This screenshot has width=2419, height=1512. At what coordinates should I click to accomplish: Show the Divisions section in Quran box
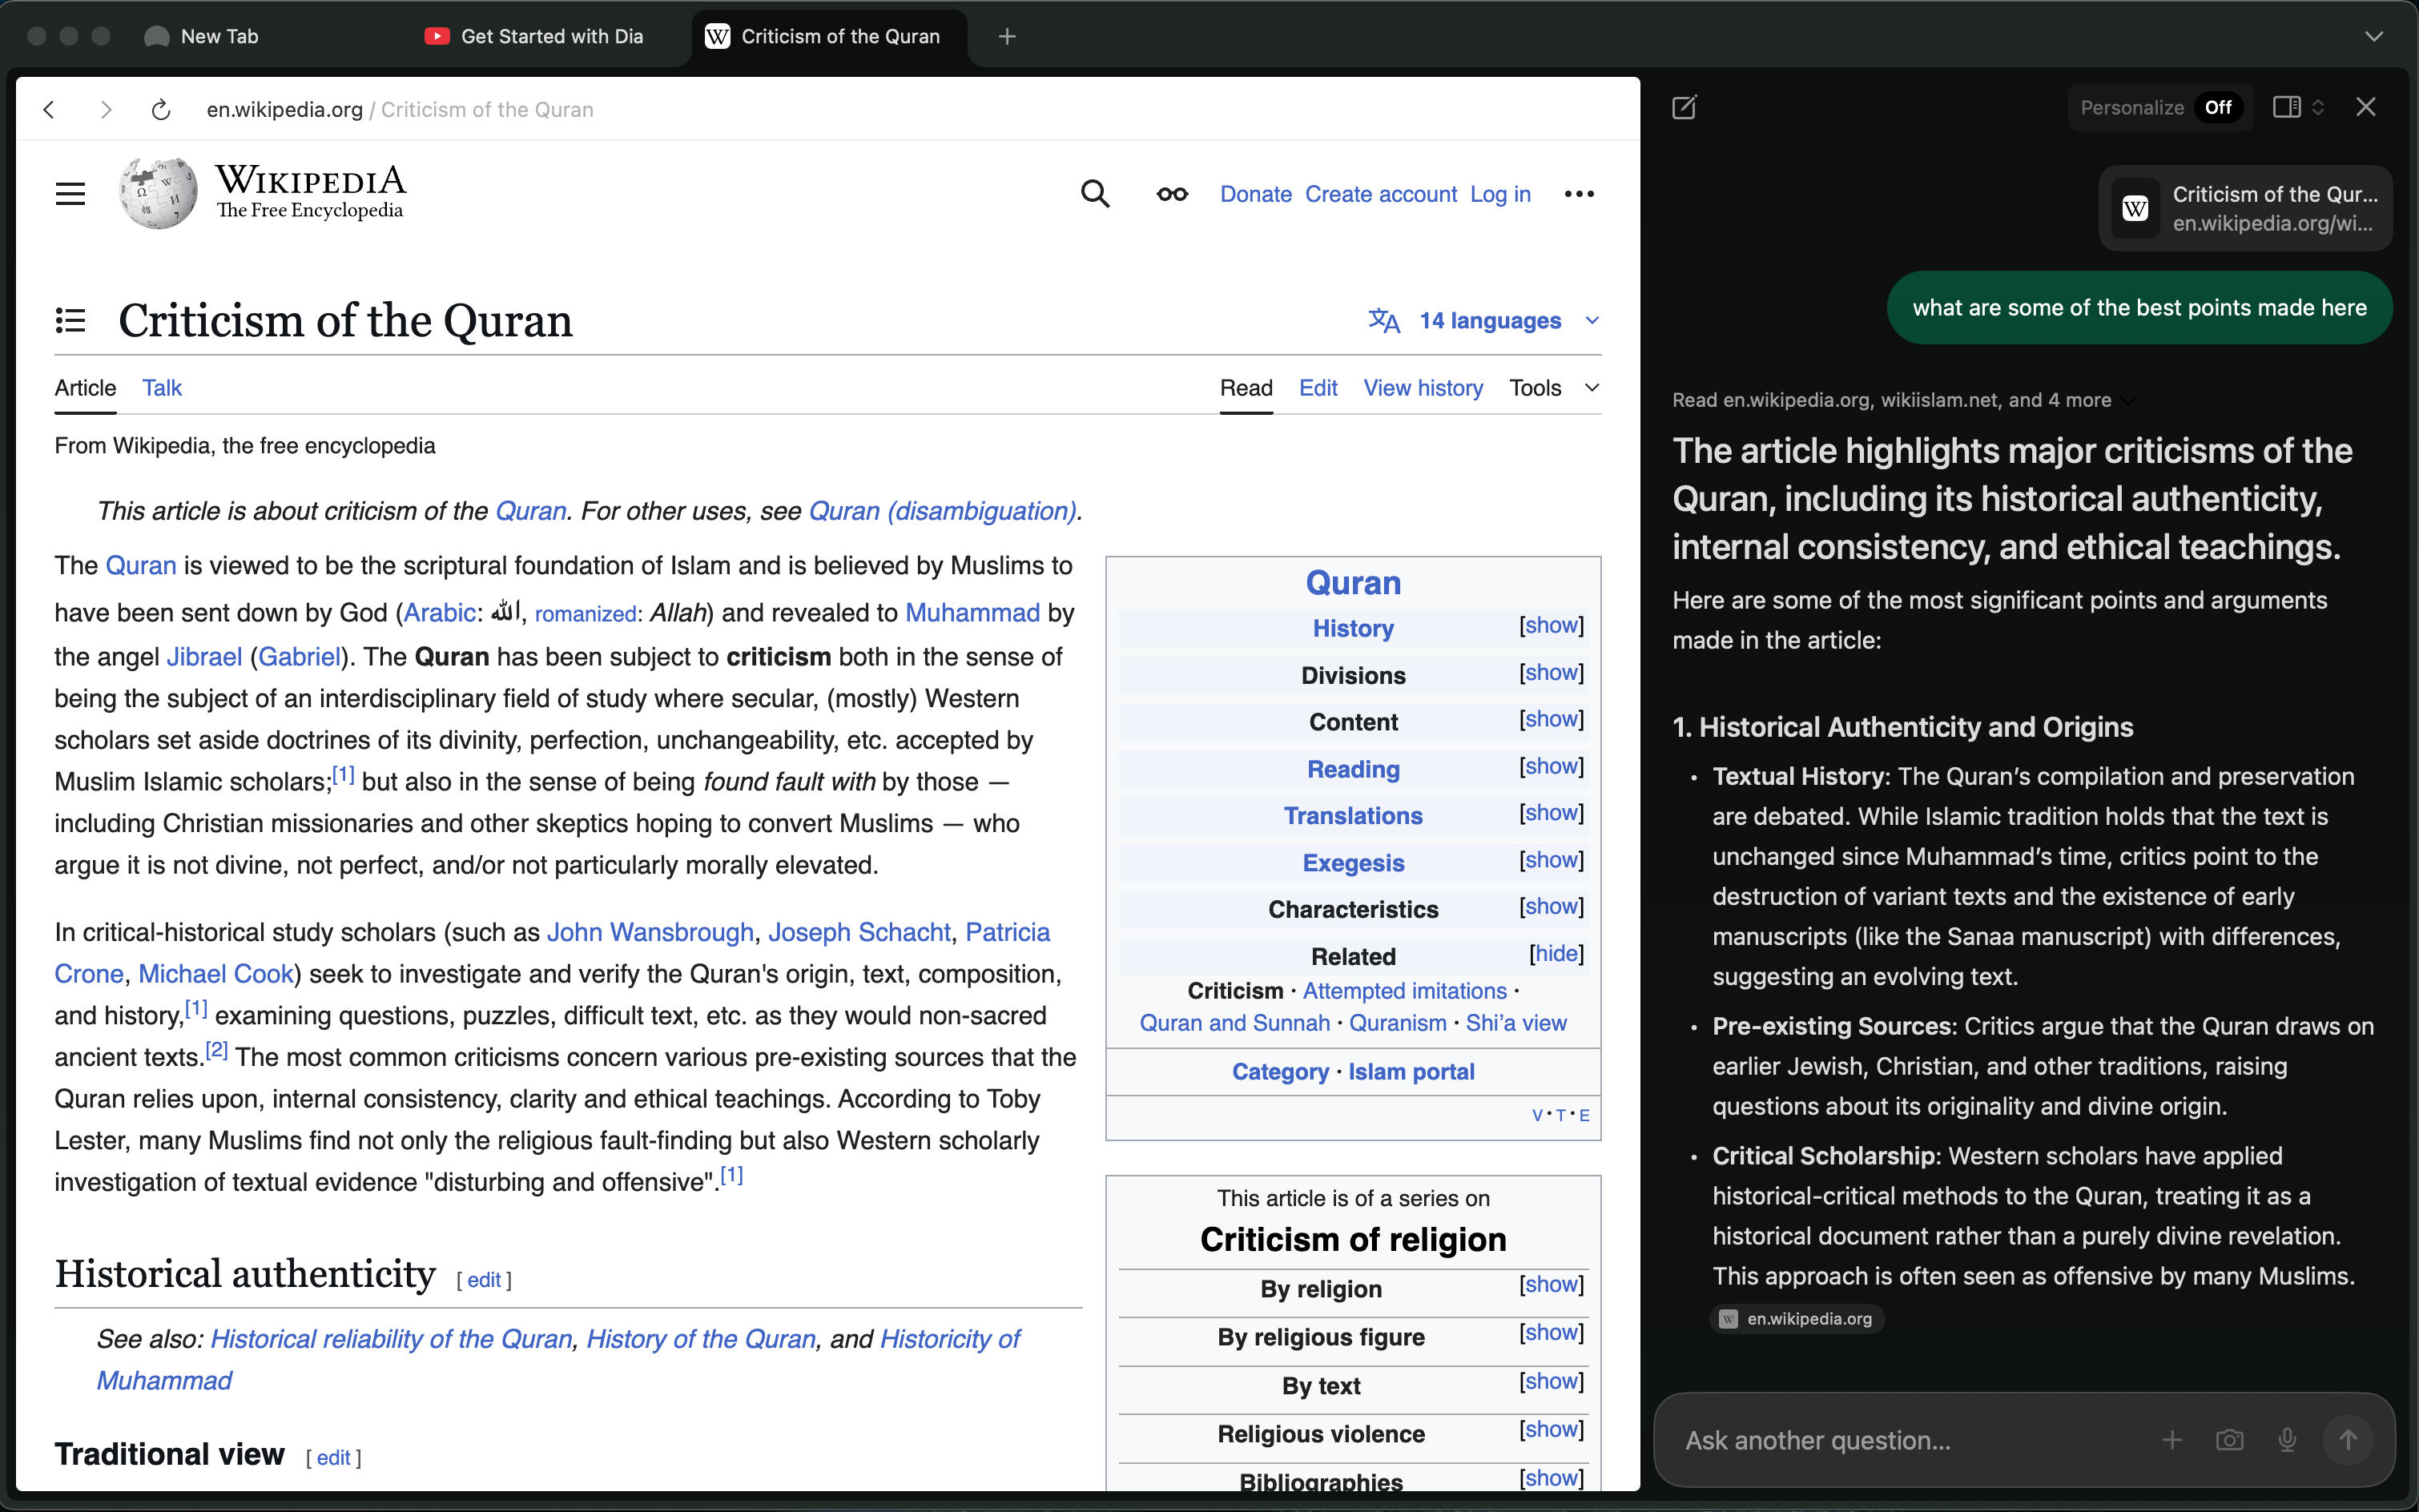click(1551, 672)
